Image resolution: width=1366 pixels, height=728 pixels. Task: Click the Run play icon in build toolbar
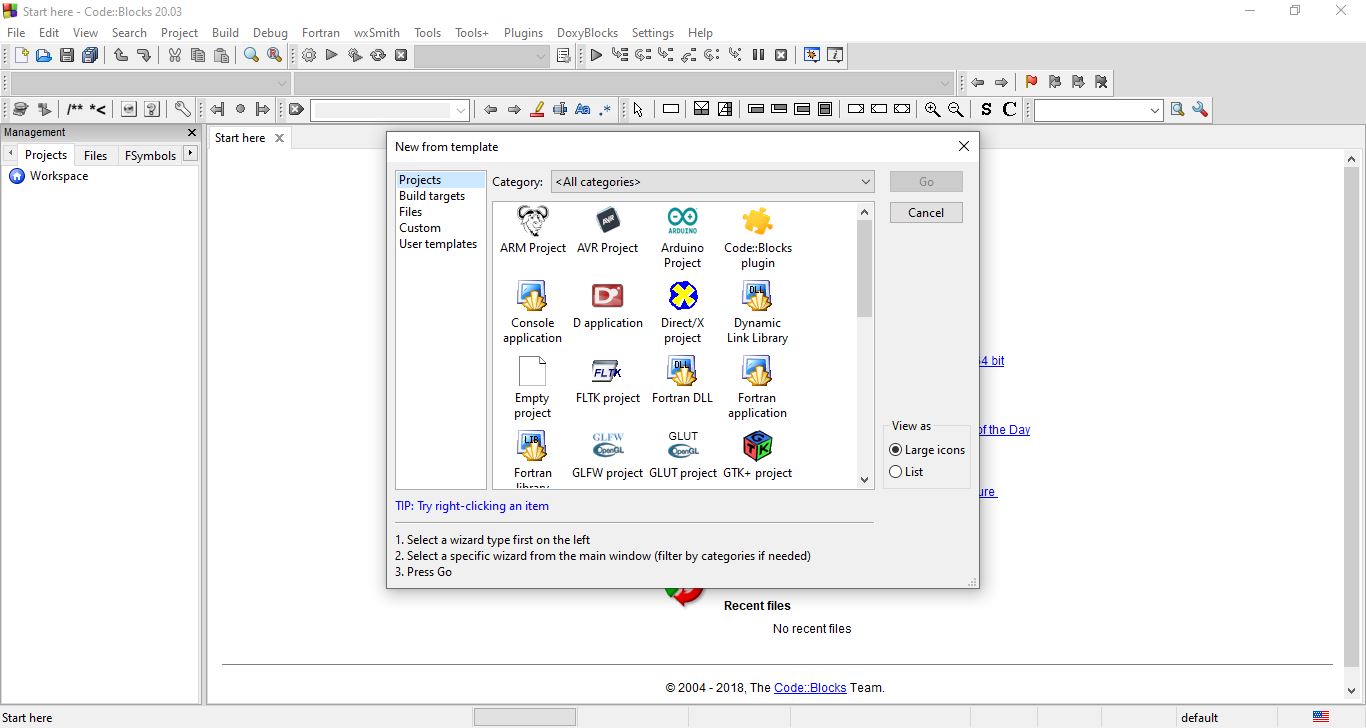[332, 56]
